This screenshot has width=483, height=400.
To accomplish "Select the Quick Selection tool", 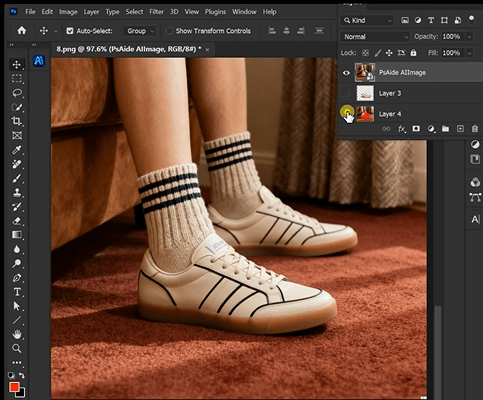I will point(17,107).
